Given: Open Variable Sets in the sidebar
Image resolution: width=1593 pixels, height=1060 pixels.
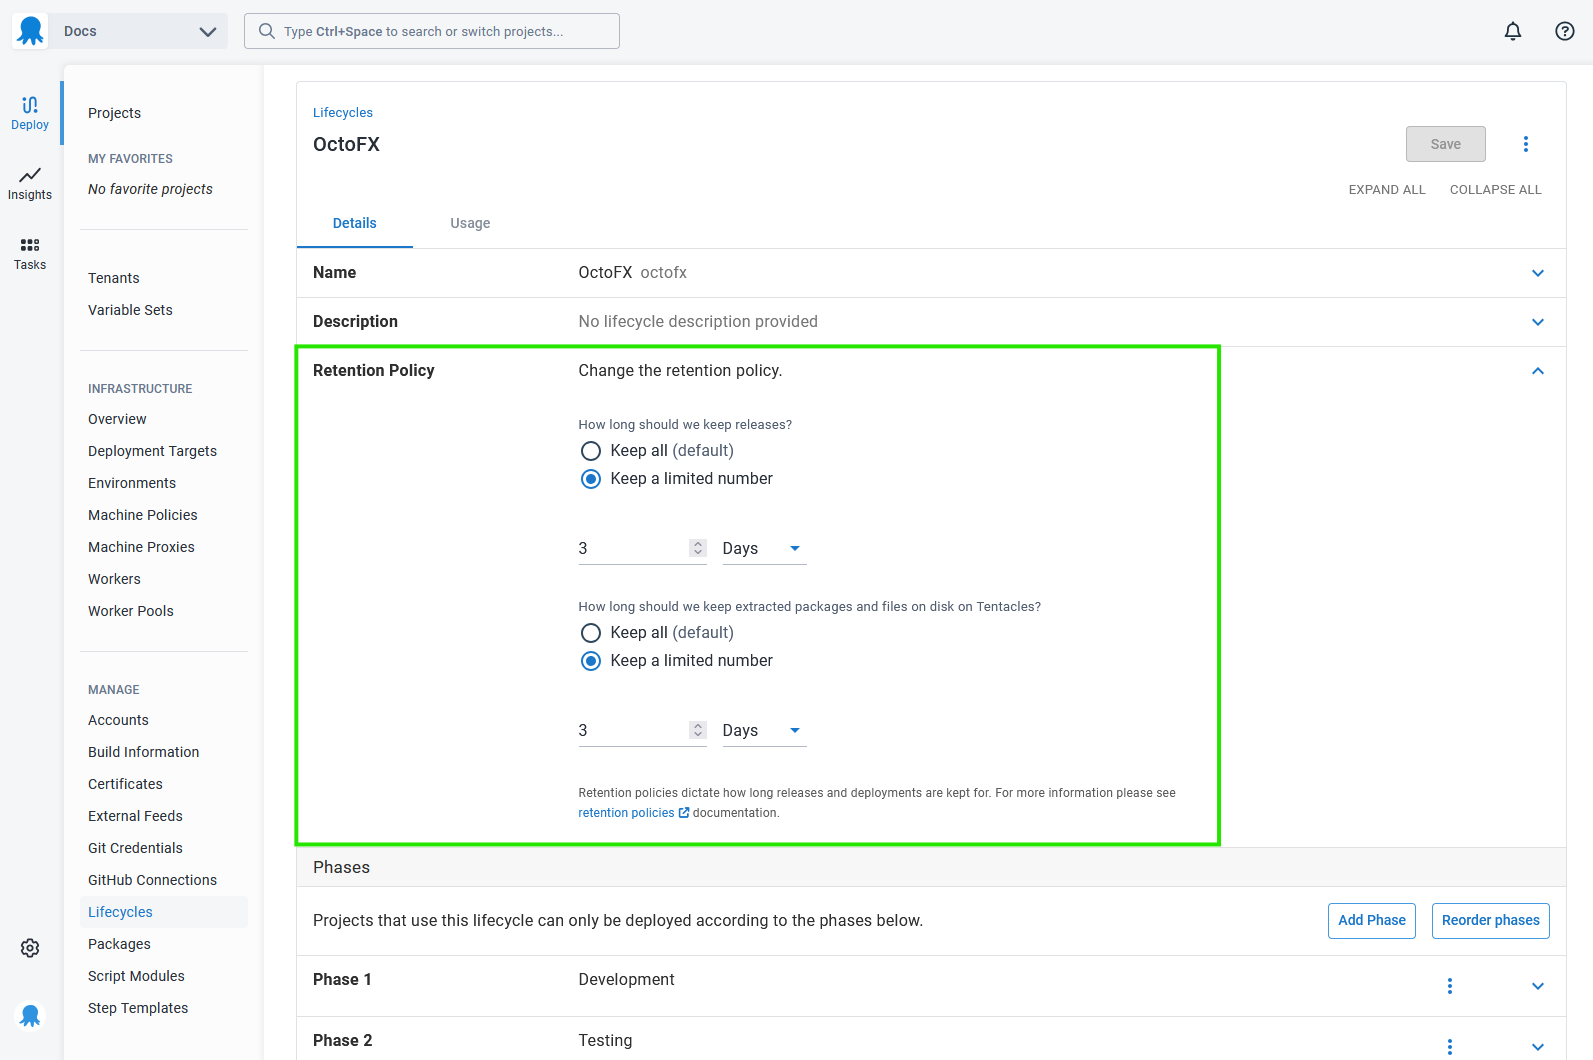Looking at the screenshot, I should 130,310.
